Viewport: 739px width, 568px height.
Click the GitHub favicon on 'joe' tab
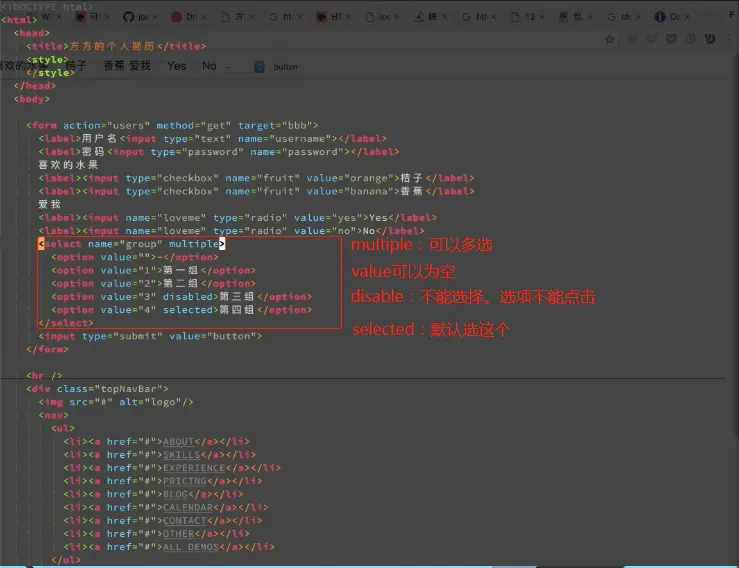(129, 17)
